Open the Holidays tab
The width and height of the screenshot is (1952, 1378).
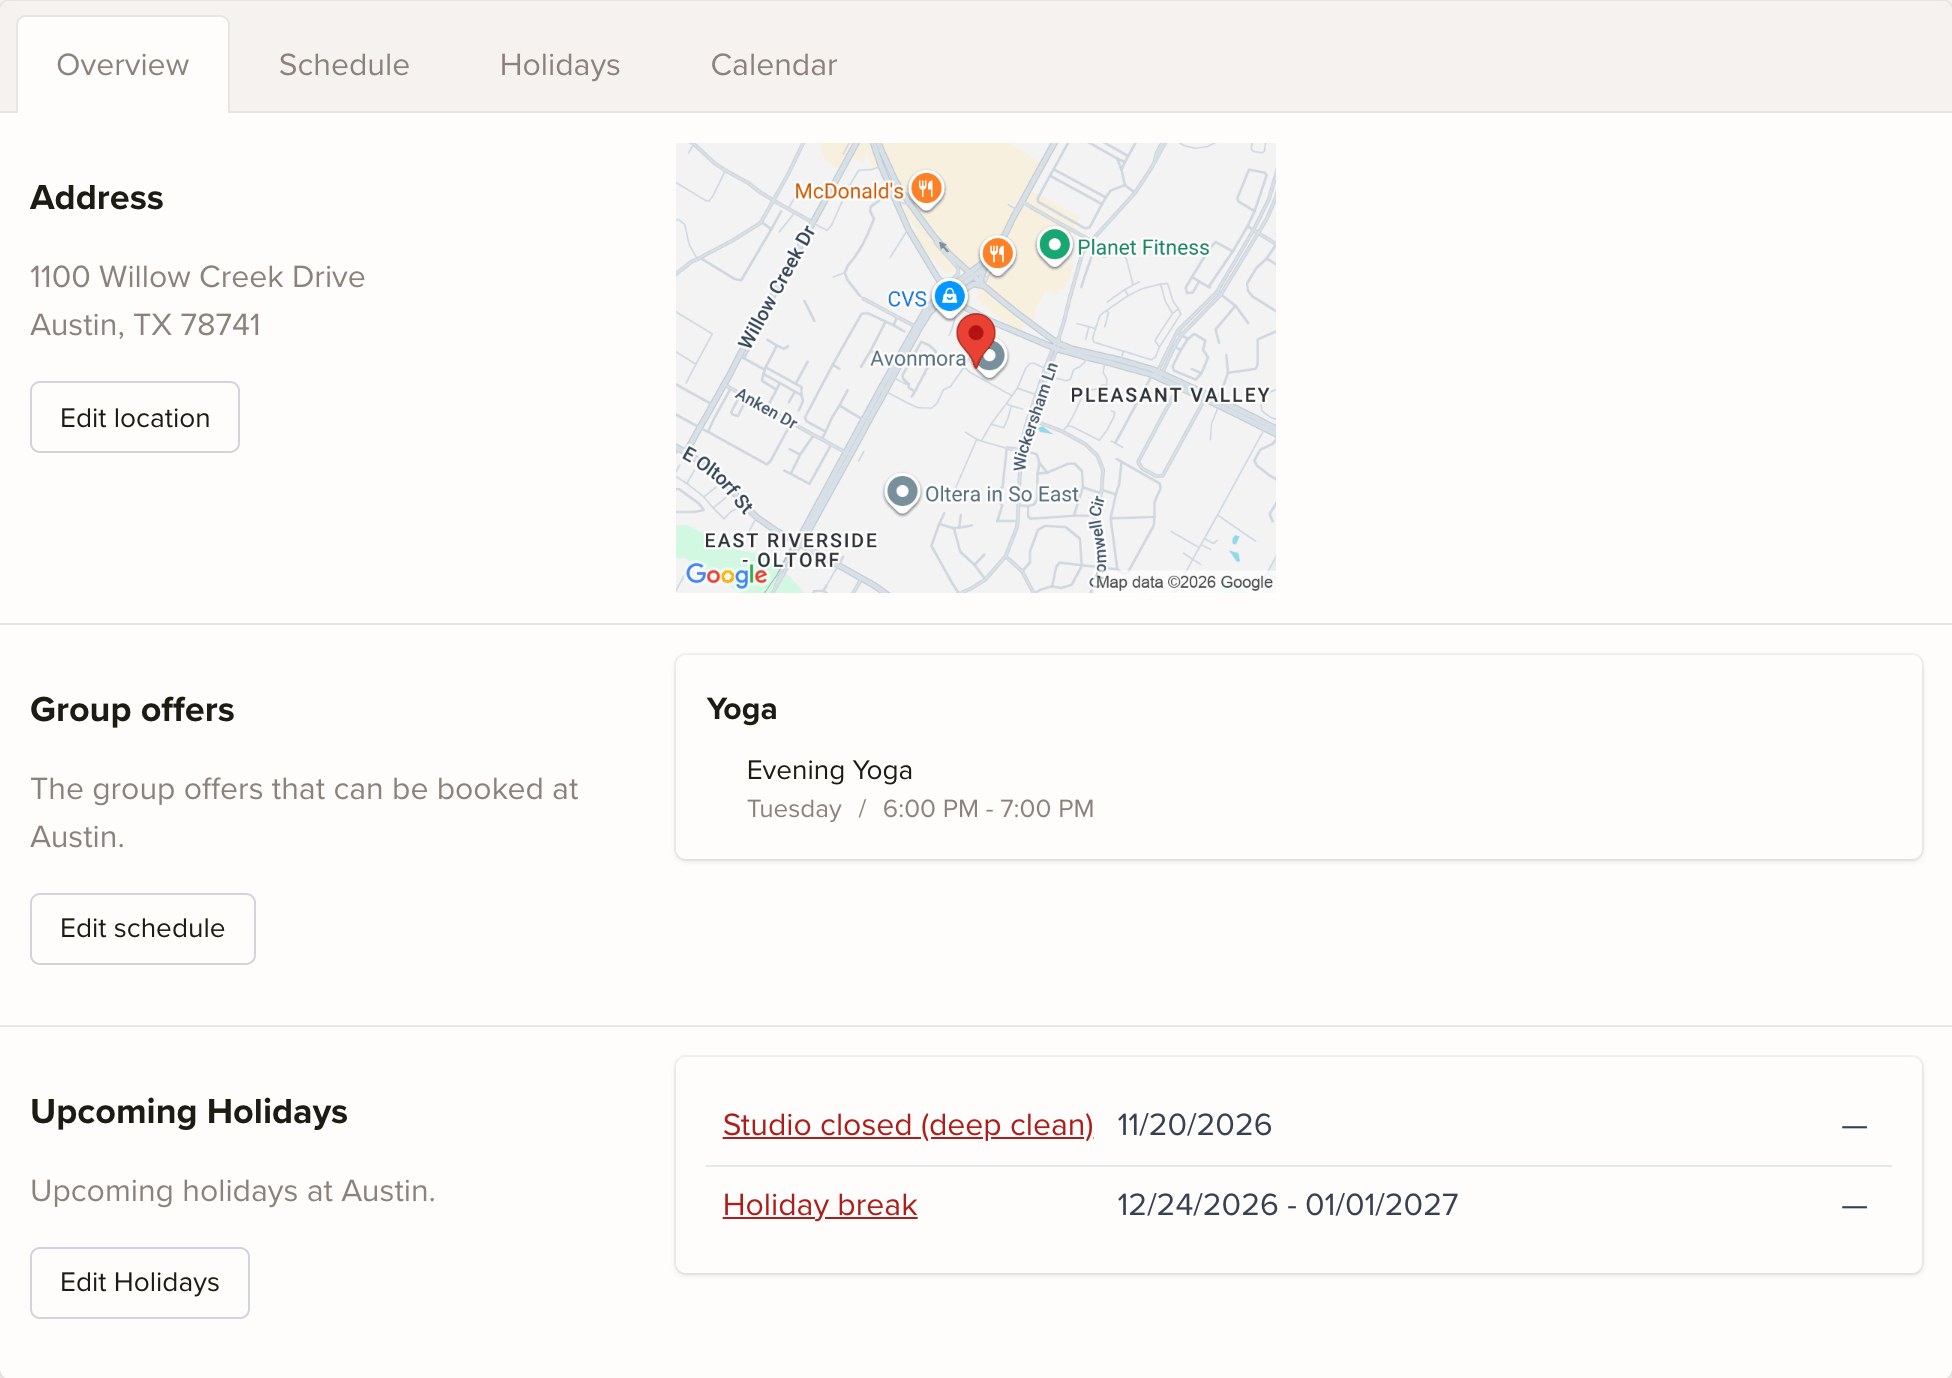(x=560, y=65)
